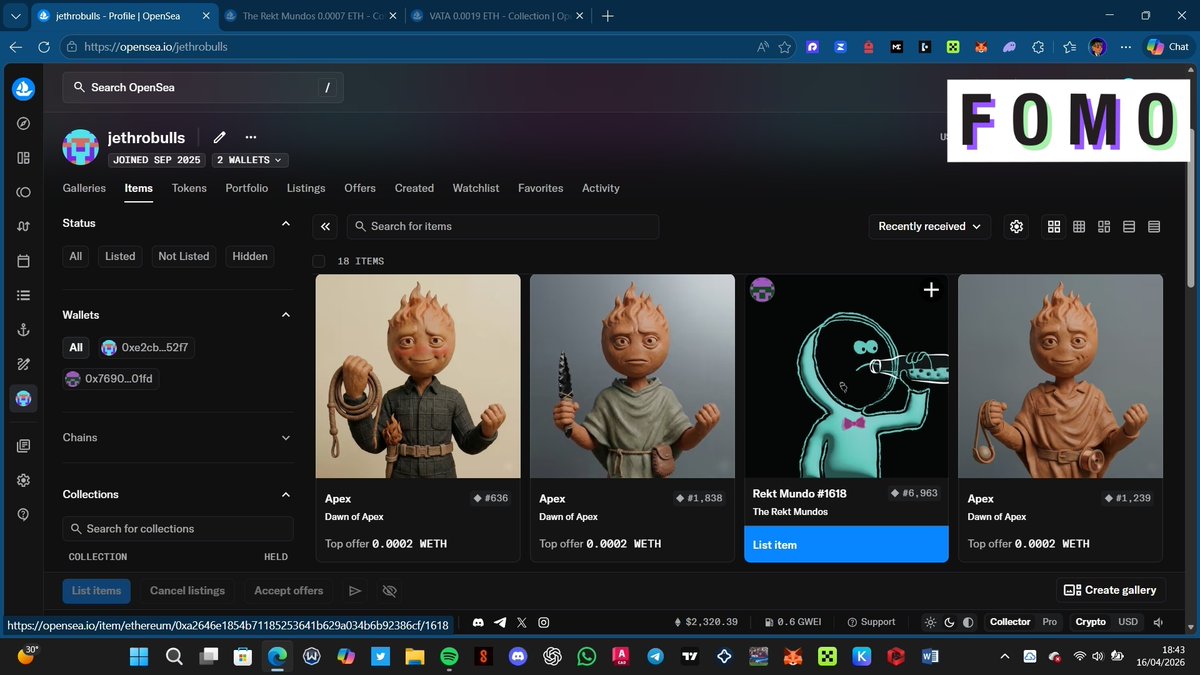Switch to the Listings tab
The height and width of the screenshot is (675, 1200).
306,188
